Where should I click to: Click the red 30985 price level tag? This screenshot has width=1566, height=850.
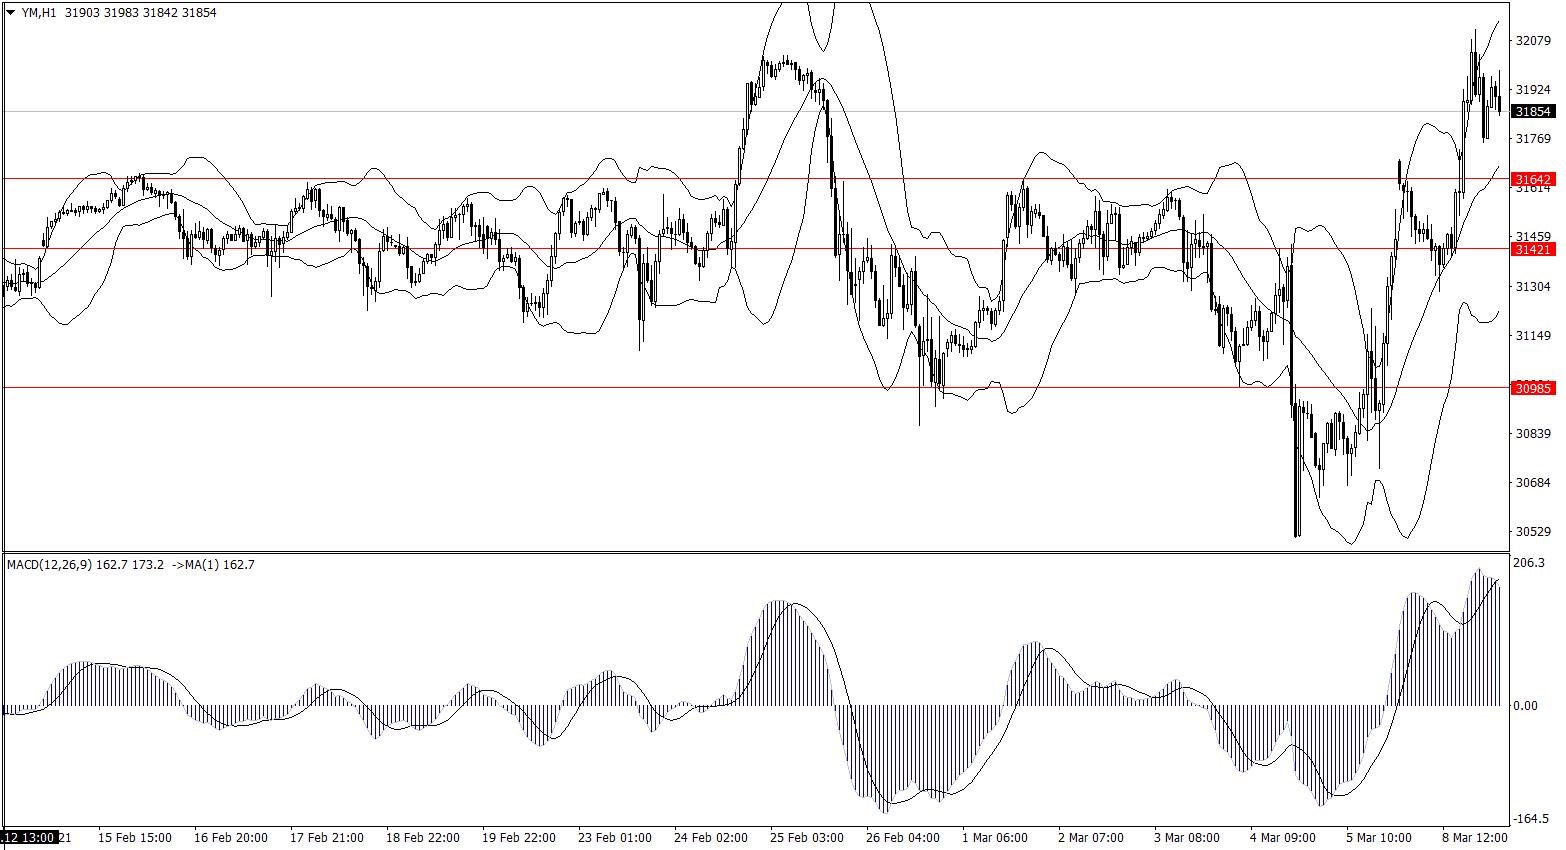click(x=1533, y=388)
